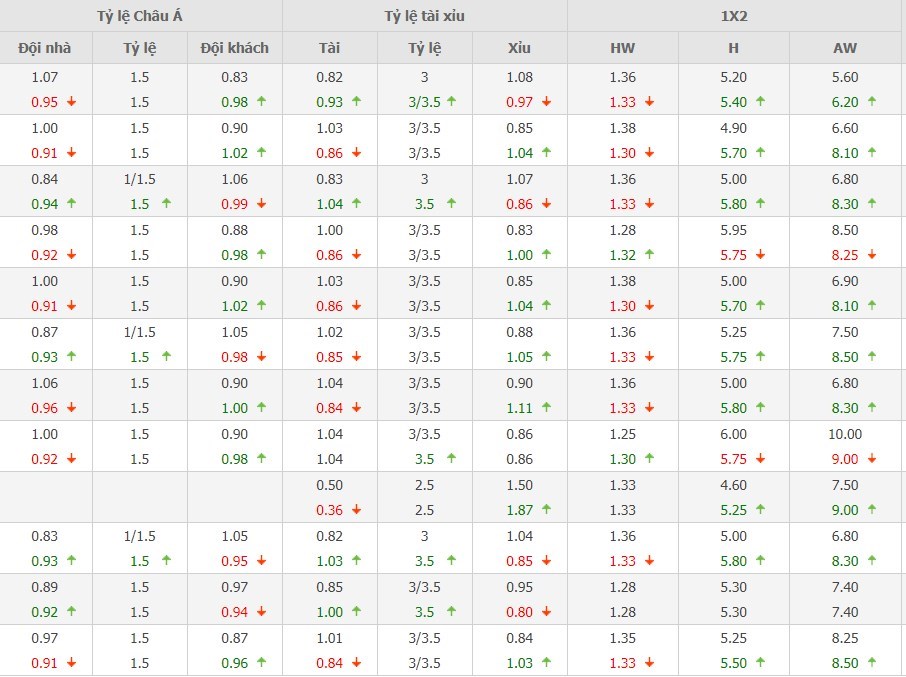The height and width of the screenshot is (677, 906).
Task: Click the green up arrow next to 6.20
Action: point(872,102)
